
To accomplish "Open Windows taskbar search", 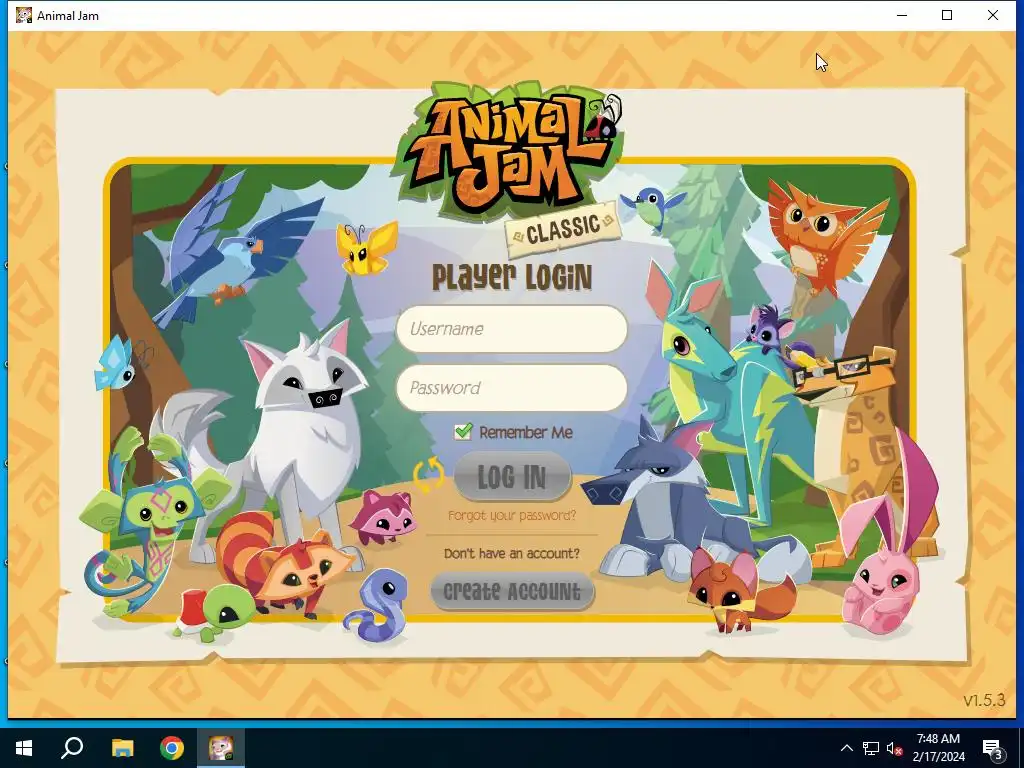I will point(72,748).
